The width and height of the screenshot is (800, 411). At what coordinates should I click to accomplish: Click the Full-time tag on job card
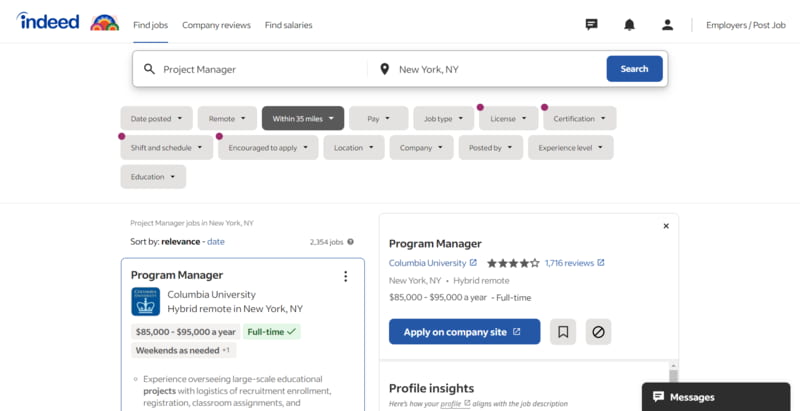[x=271, y=332]
